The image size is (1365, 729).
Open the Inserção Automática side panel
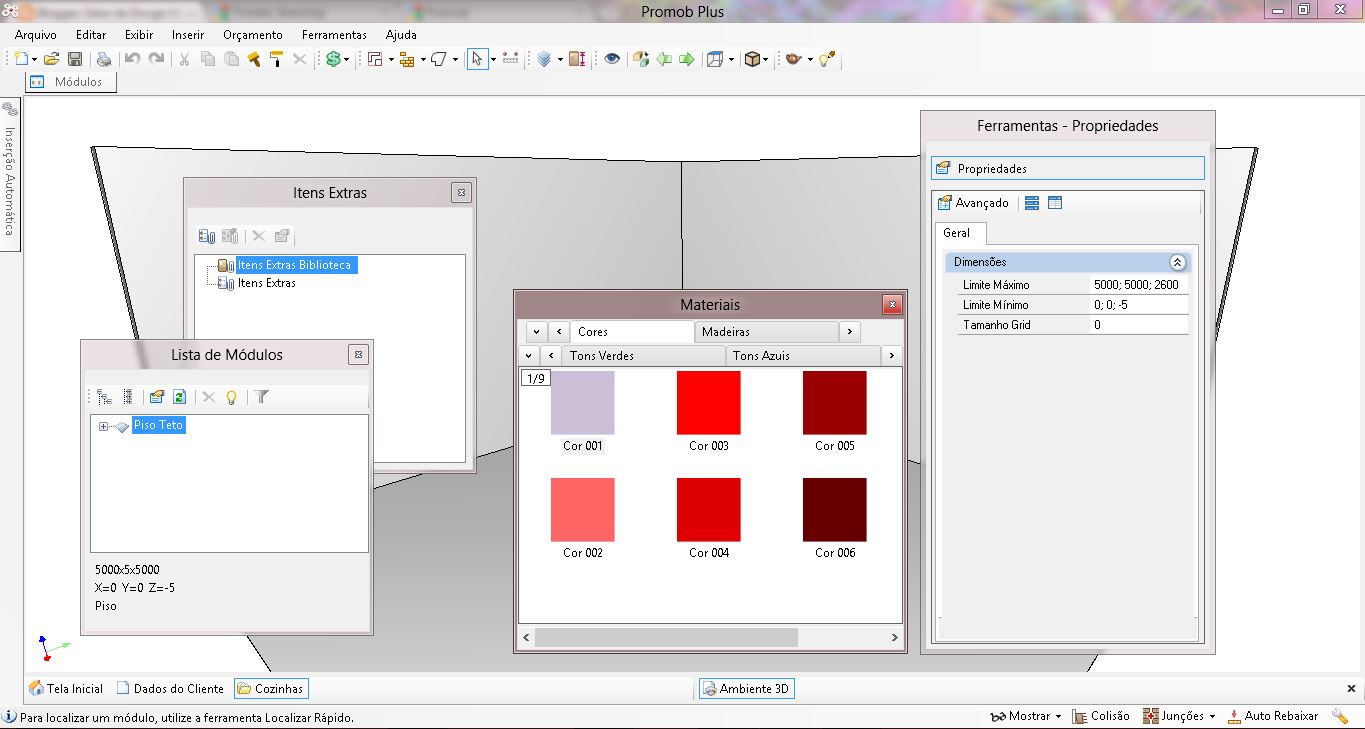coord(10,175)
